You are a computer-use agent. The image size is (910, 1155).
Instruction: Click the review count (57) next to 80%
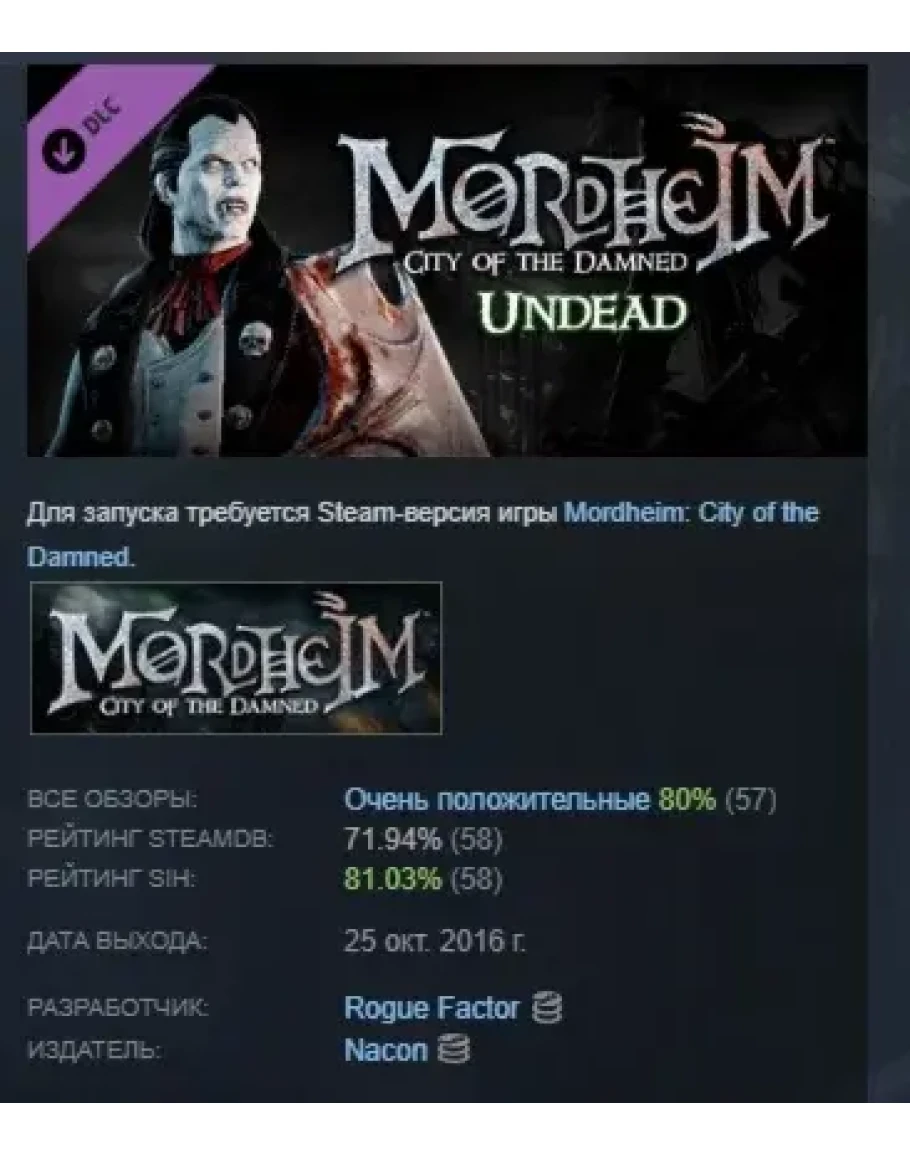click(x=751, y=799)
